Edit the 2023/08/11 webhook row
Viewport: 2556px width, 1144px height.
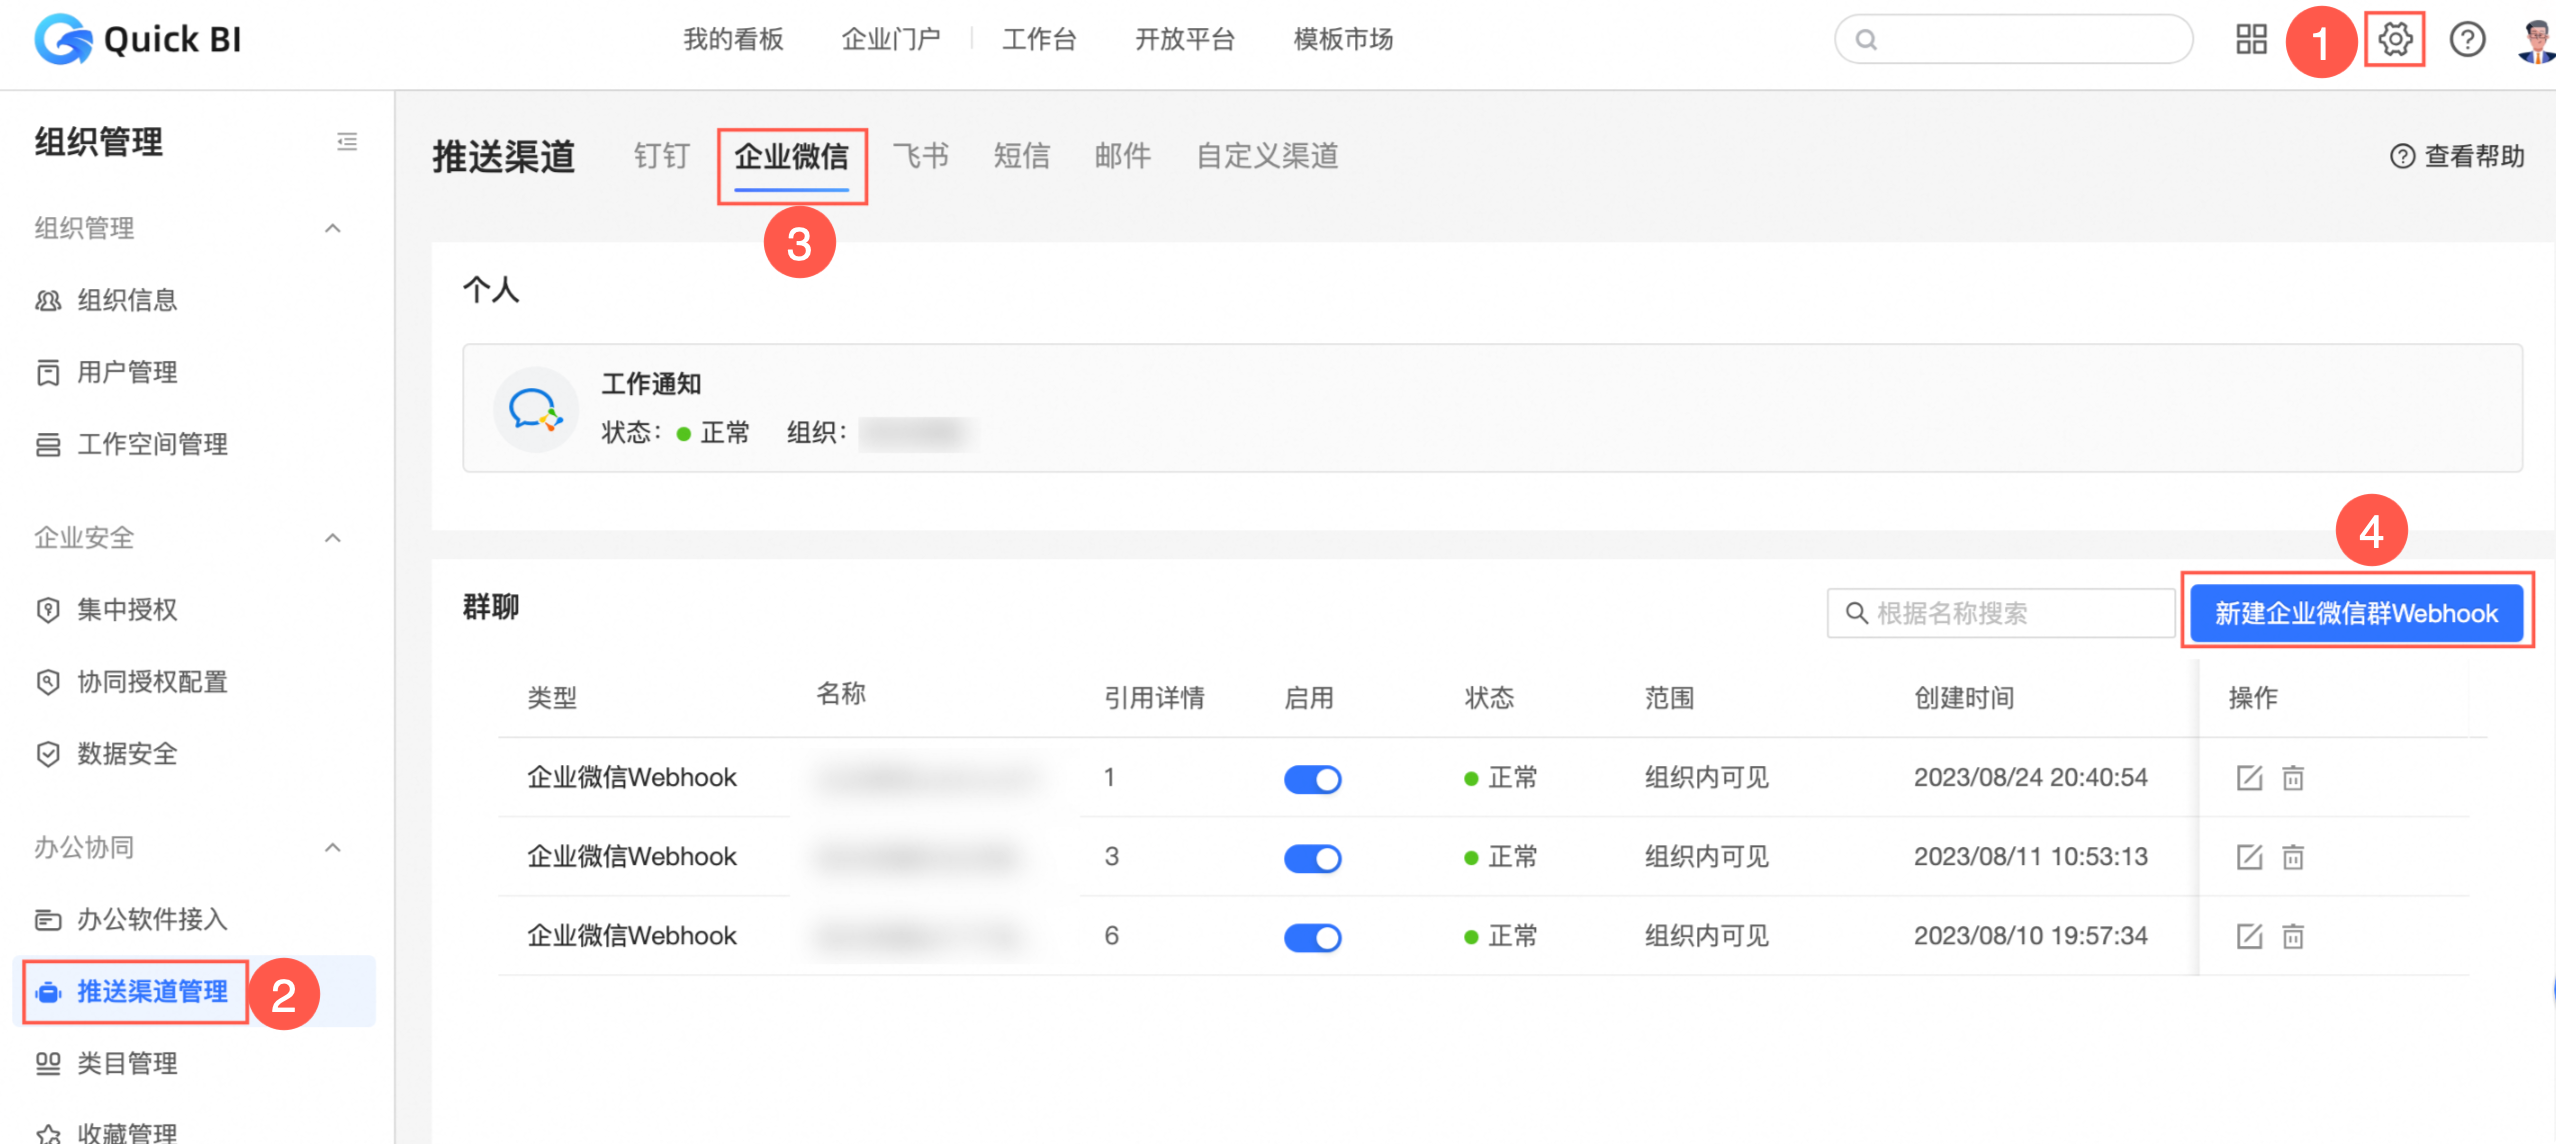tap(2249, 857)
